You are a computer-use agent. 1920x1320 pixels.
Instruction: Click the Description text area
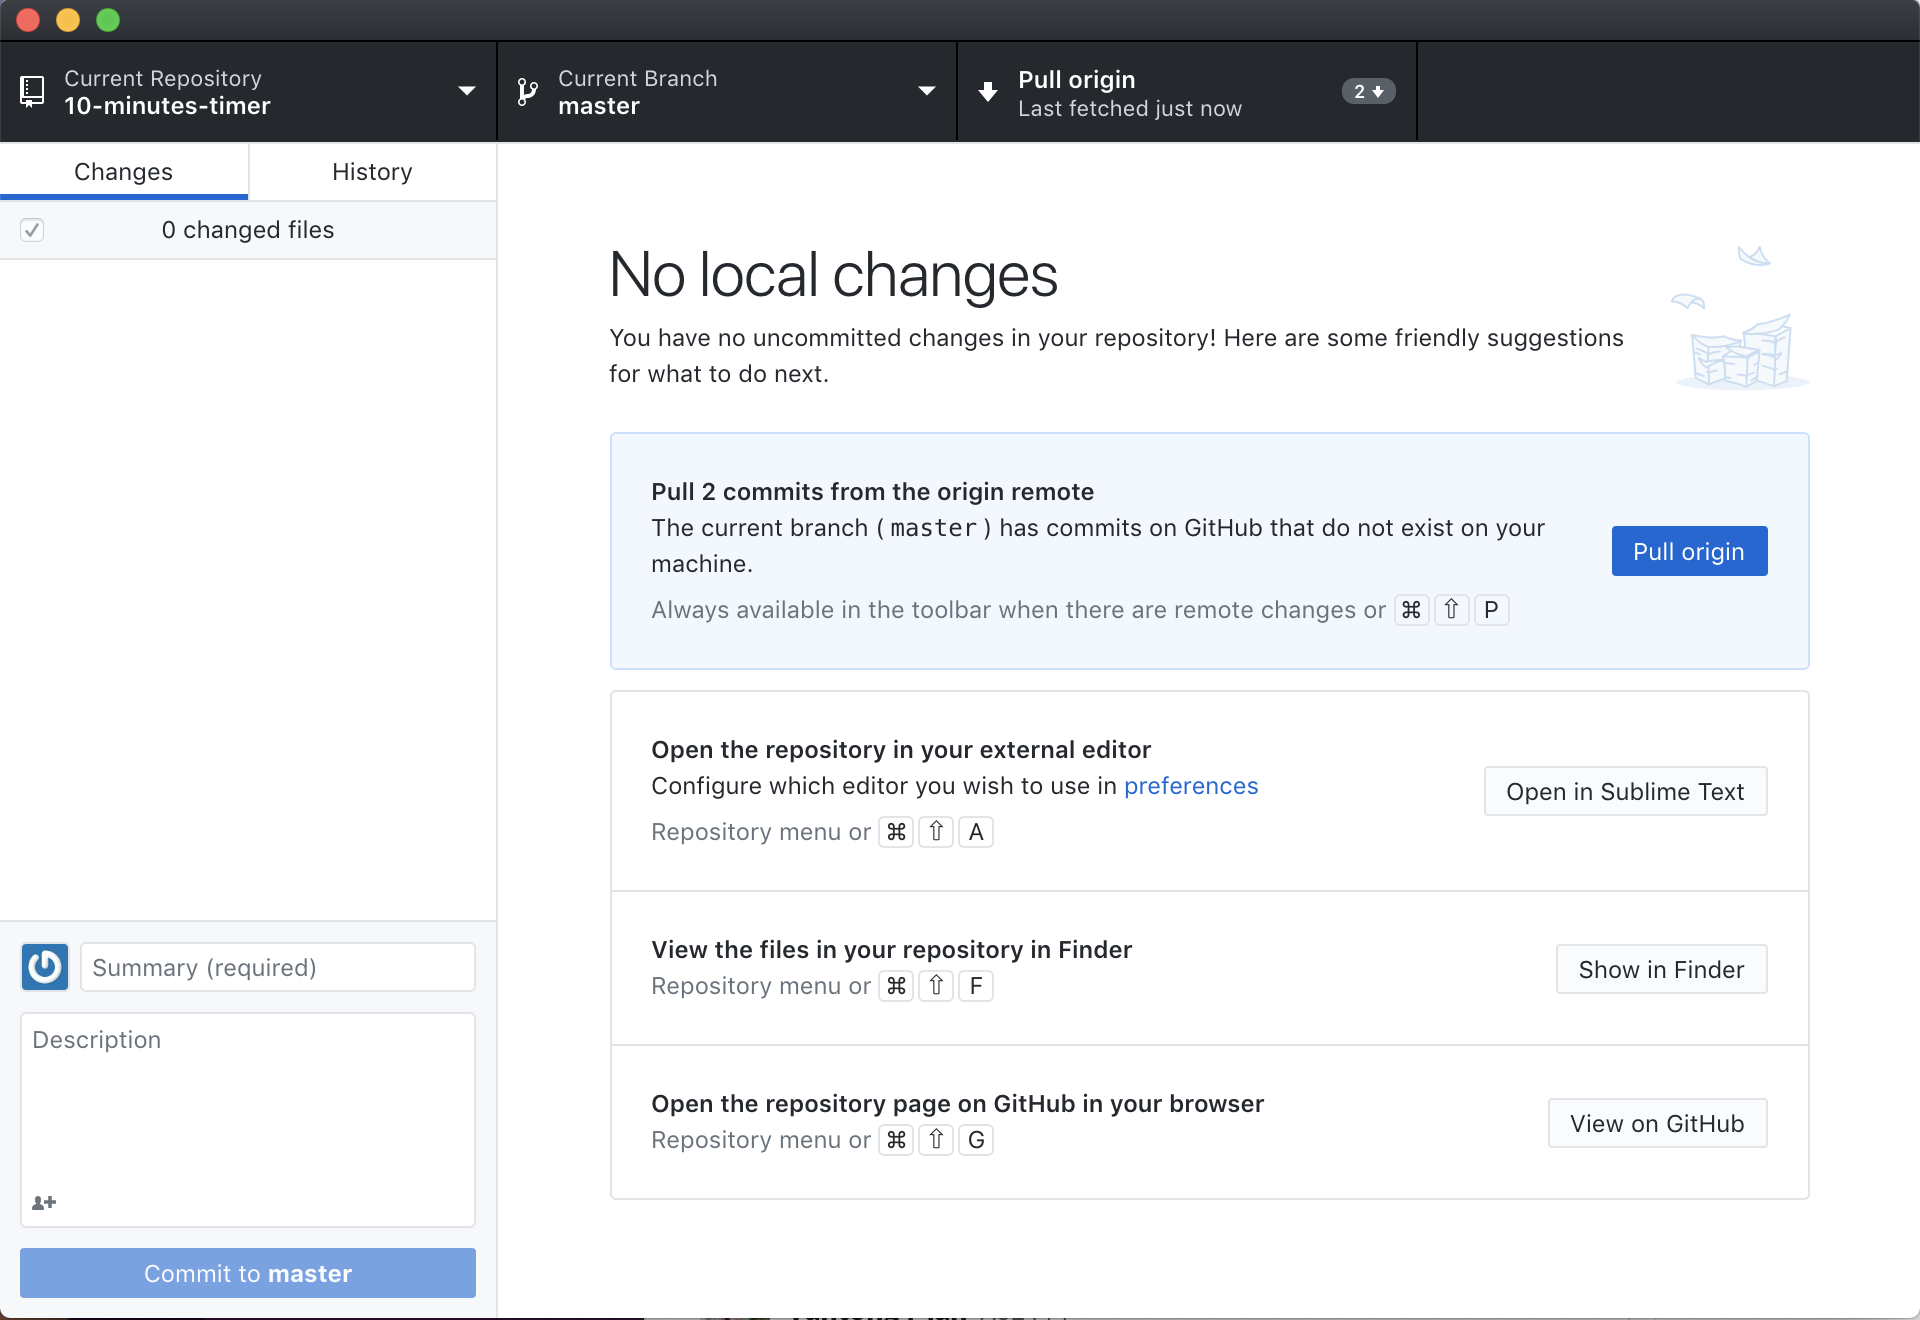point(247,1100)
